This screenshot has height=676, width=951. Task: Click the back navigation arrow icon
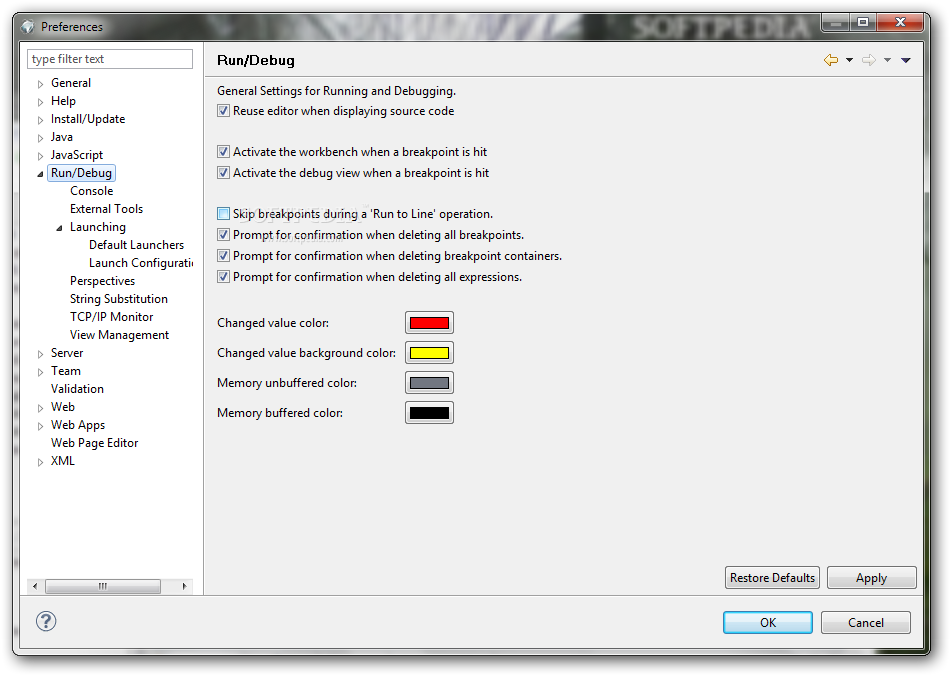[830, 60]
